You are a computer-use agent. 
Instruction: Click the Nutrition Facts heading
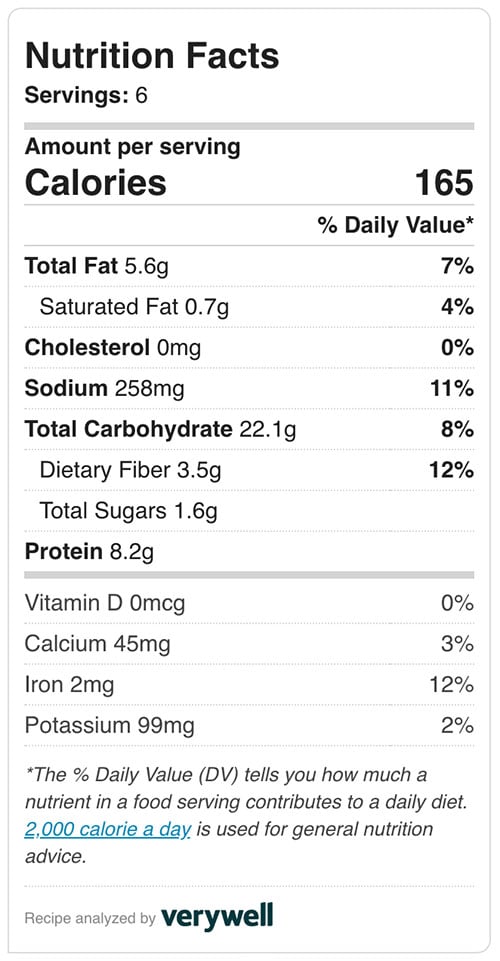(x=152, y=56)
